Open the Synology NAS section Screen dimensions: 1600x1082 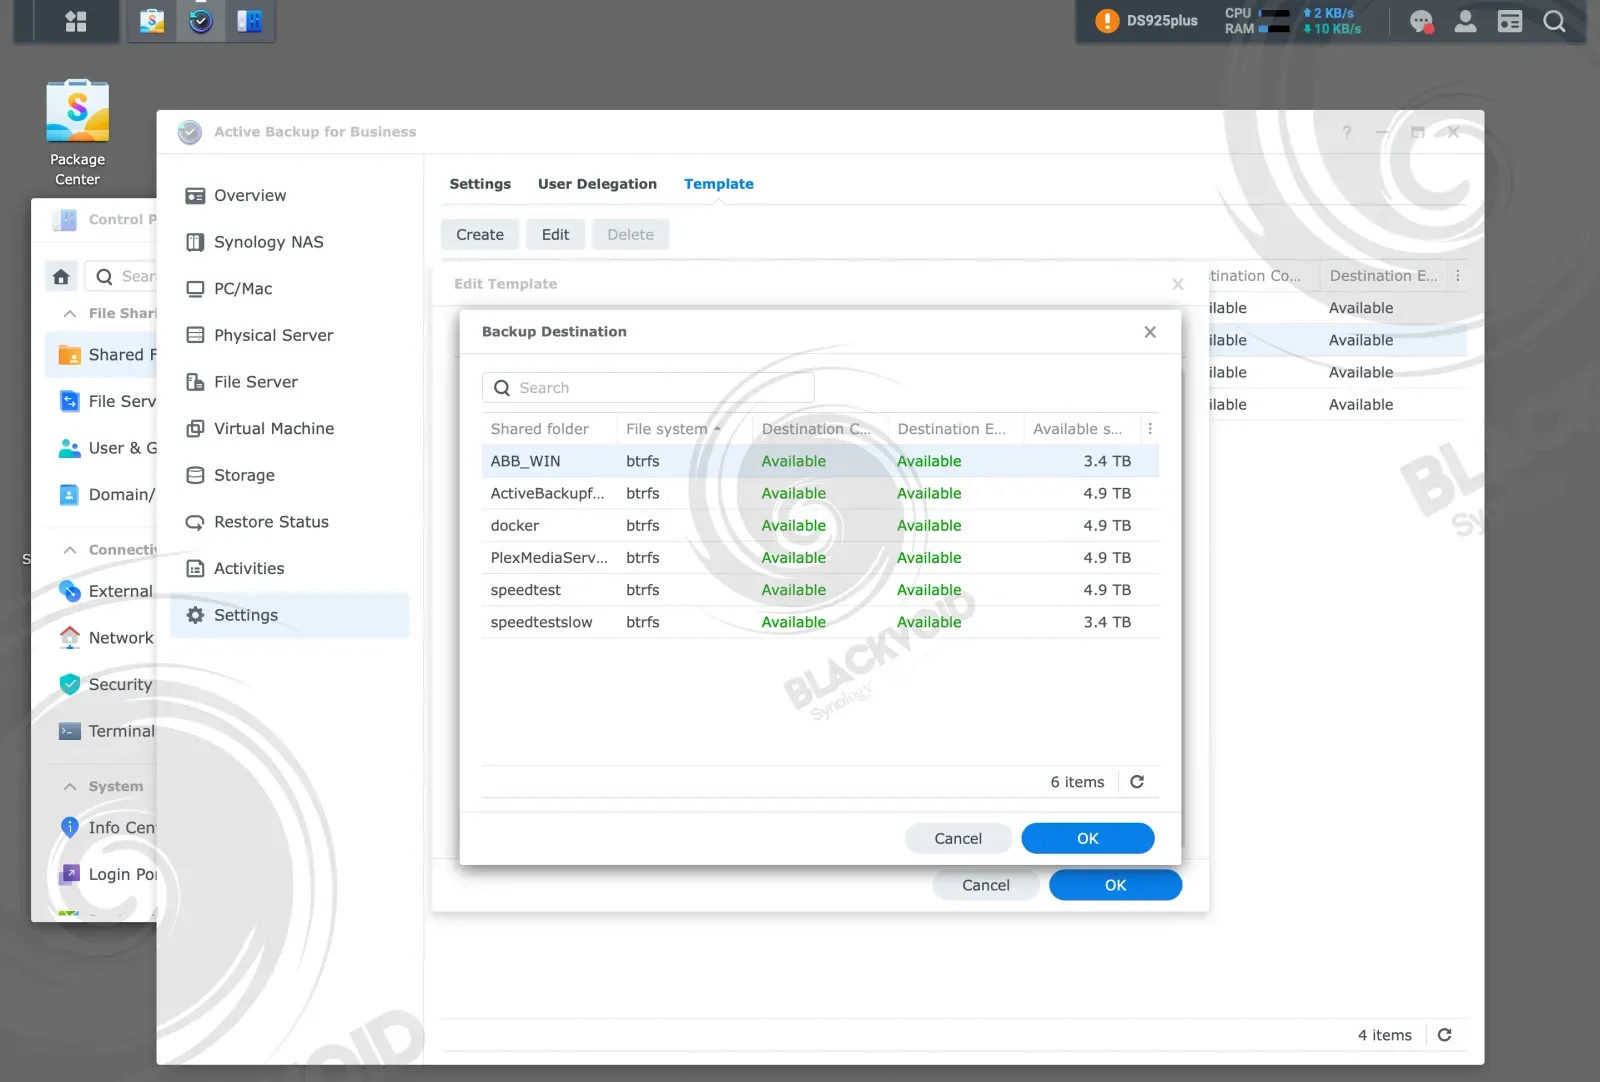click(x=290, y=242)
